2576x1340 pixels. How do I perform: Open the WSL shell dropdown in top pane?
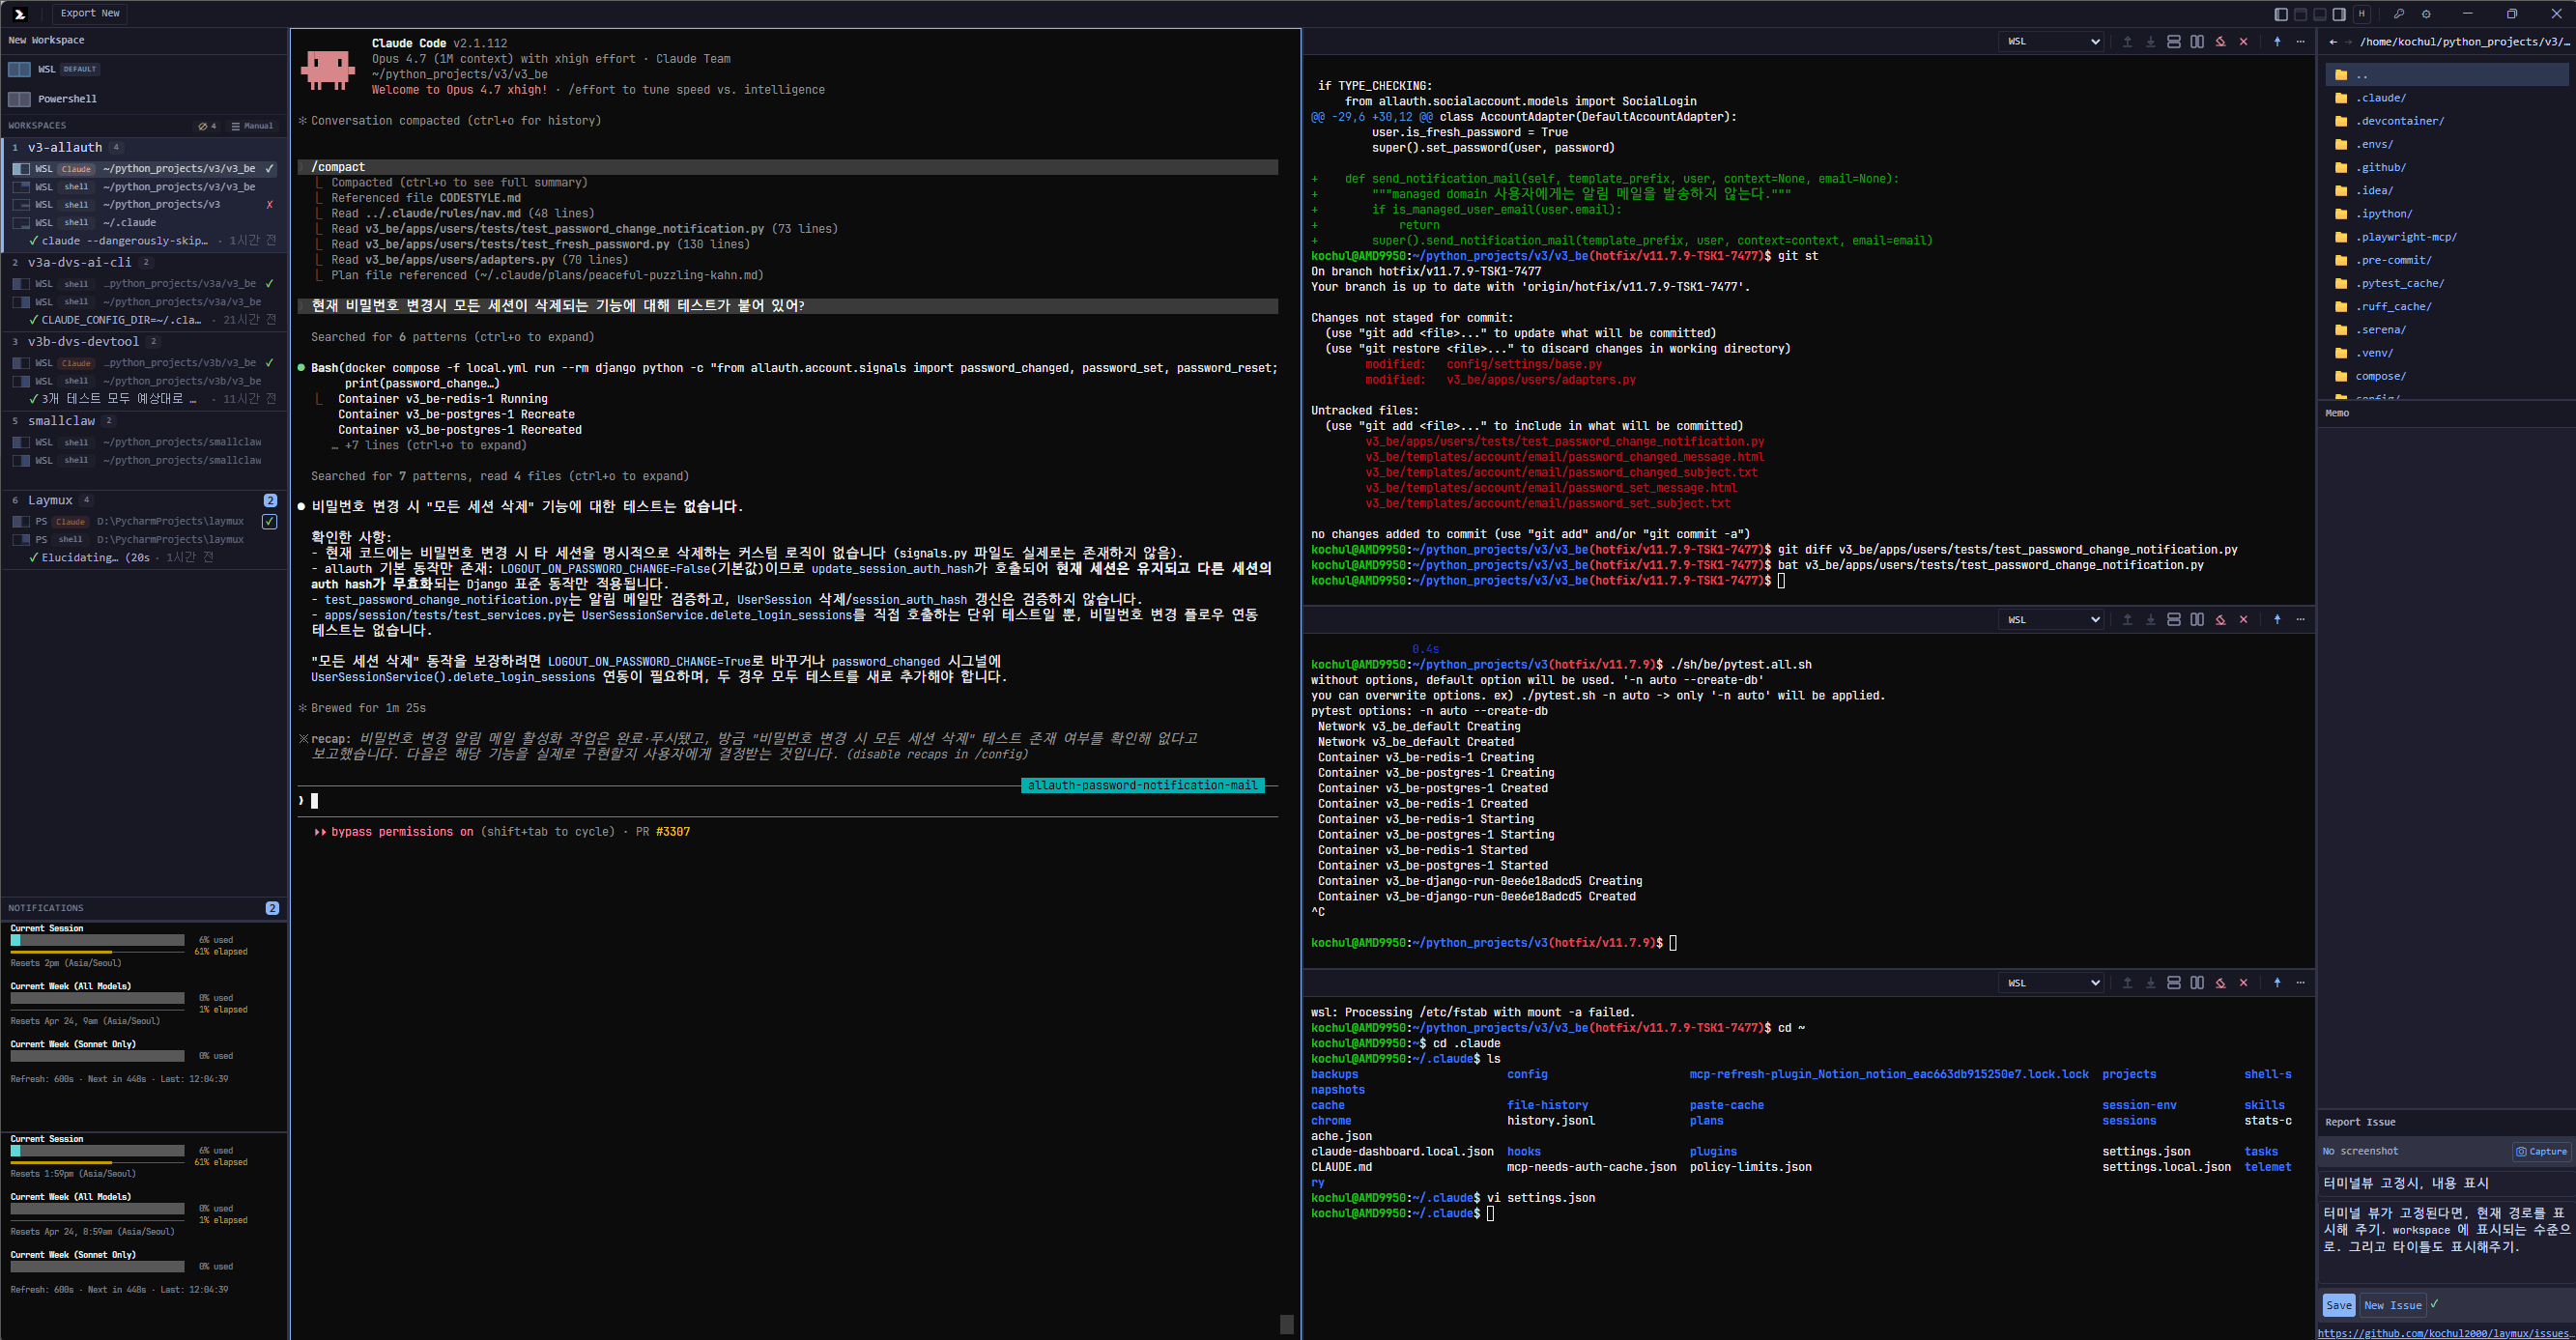tap(2050, 41)
